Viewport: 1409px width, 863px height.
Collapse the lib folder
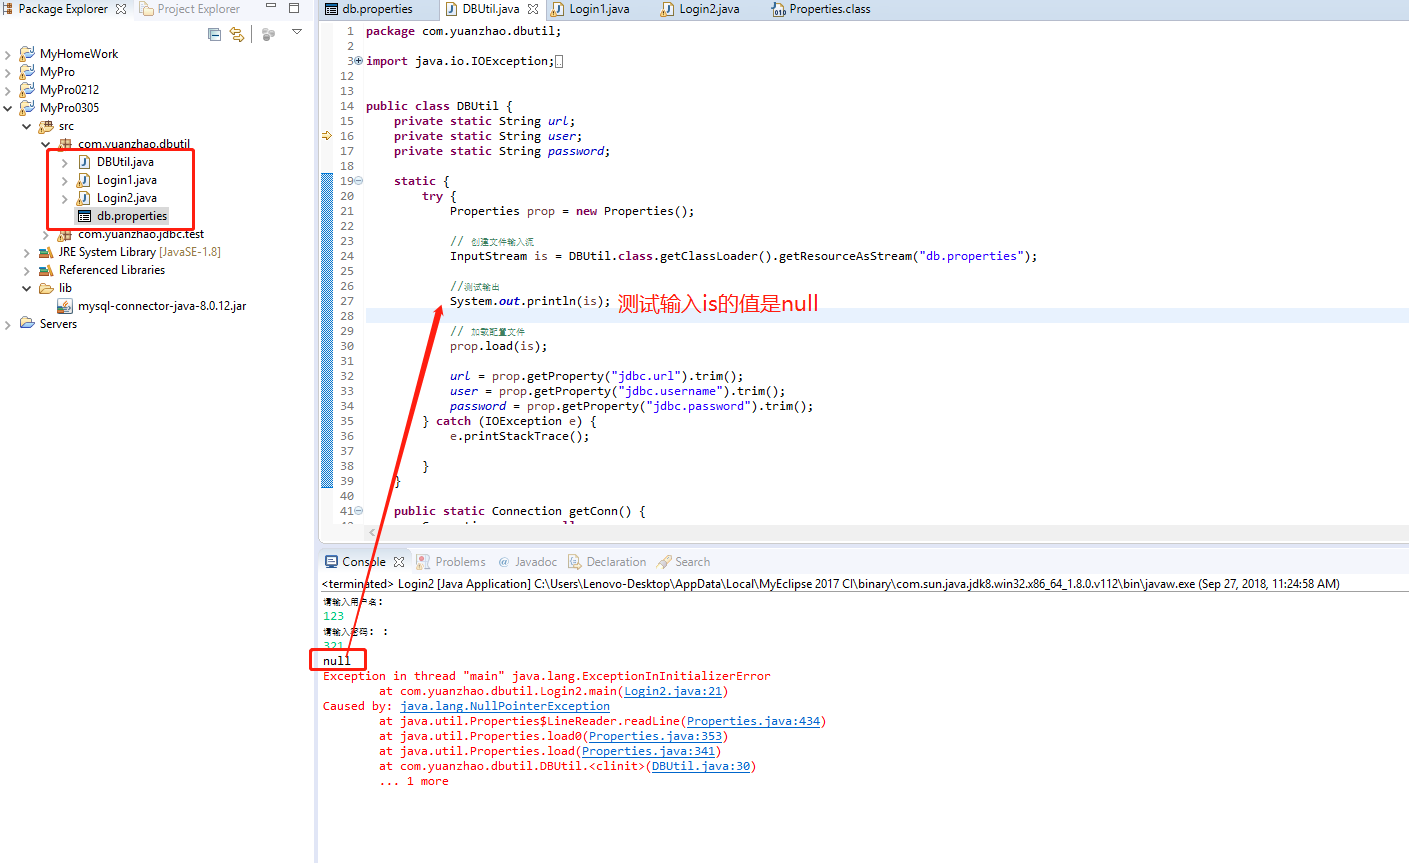[26, 288]
